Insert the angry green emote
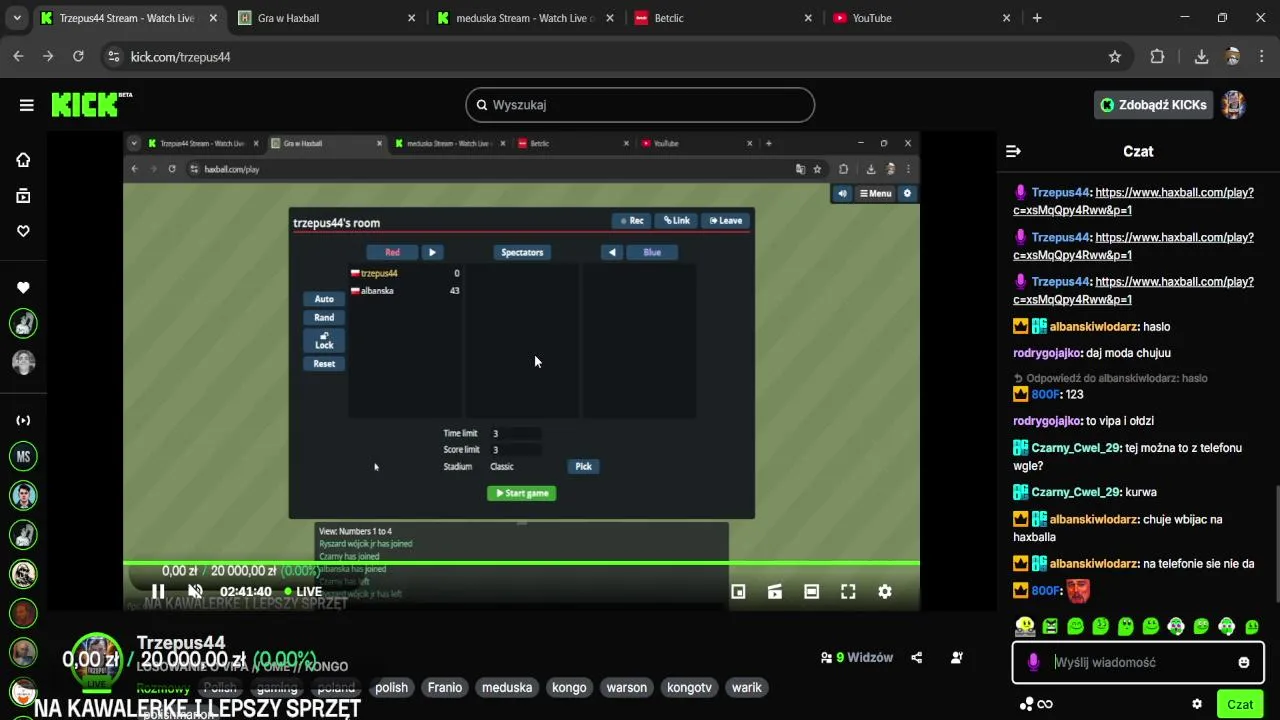1280x720 pixels. click(x=1050, y=626)
